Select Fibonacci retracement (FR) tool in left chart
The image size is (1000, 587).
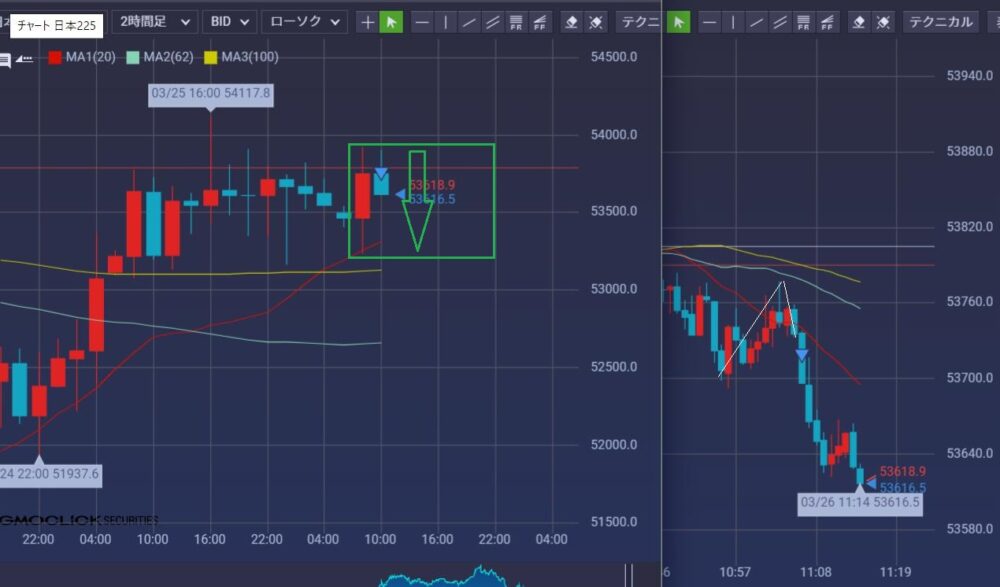tap(516, 22)
